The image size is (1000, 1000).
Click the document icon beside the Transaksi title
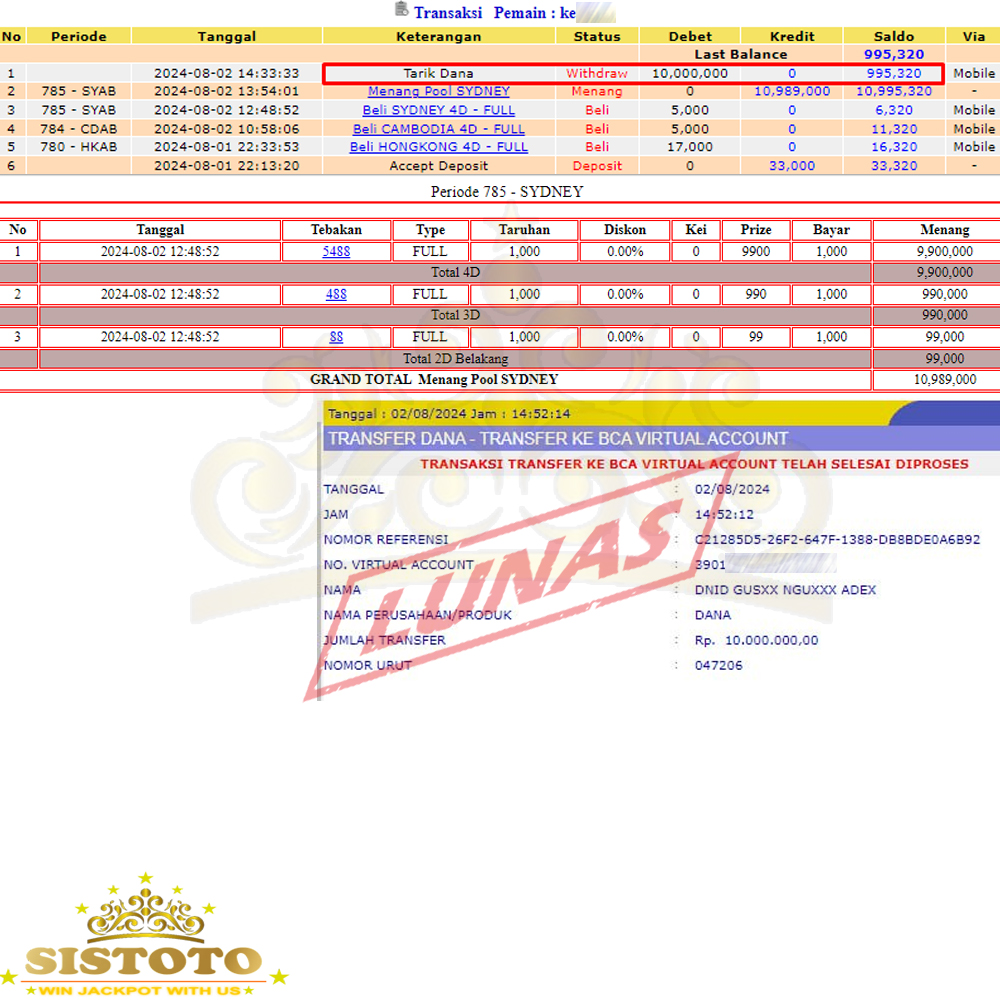tap(401, 11)
